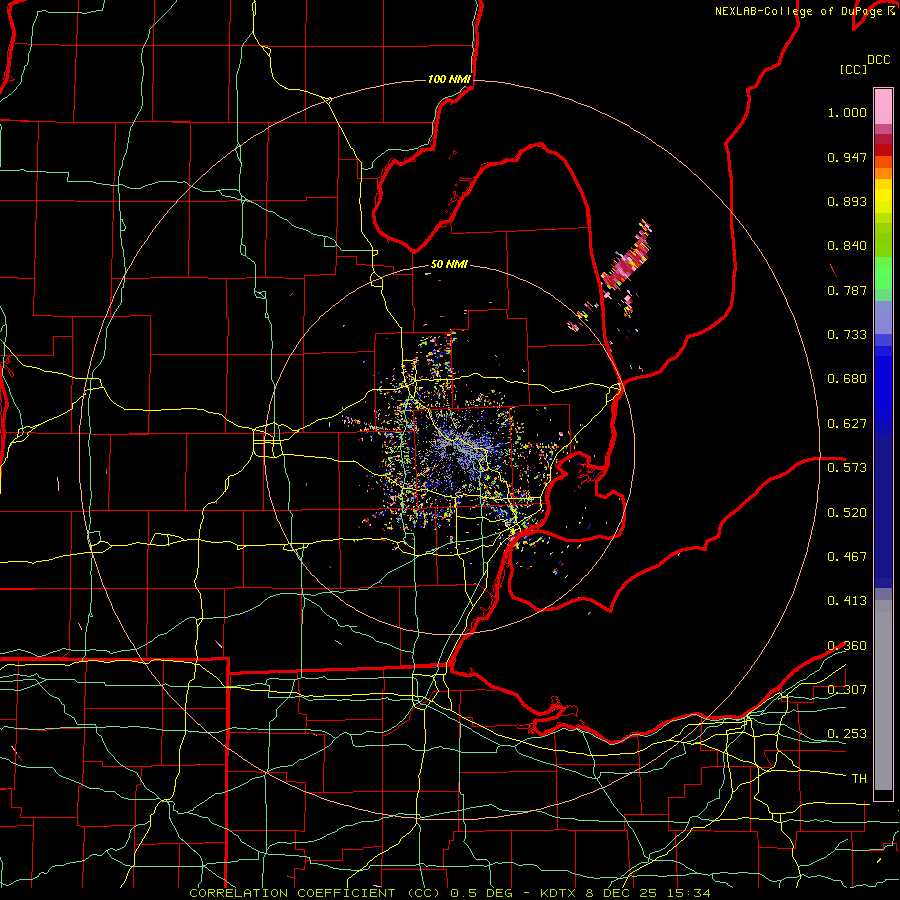
Task: Click the 0.840 color scale value
Action: [x=847, y=246]
